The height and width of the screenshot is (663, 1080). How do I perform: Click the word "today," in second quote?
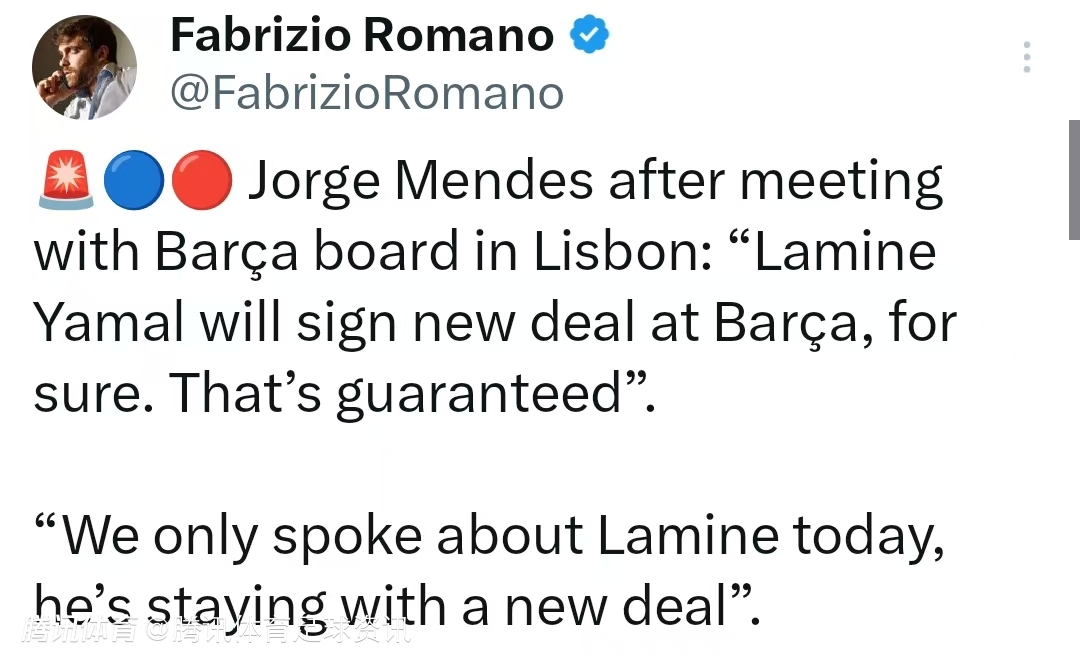868,535
